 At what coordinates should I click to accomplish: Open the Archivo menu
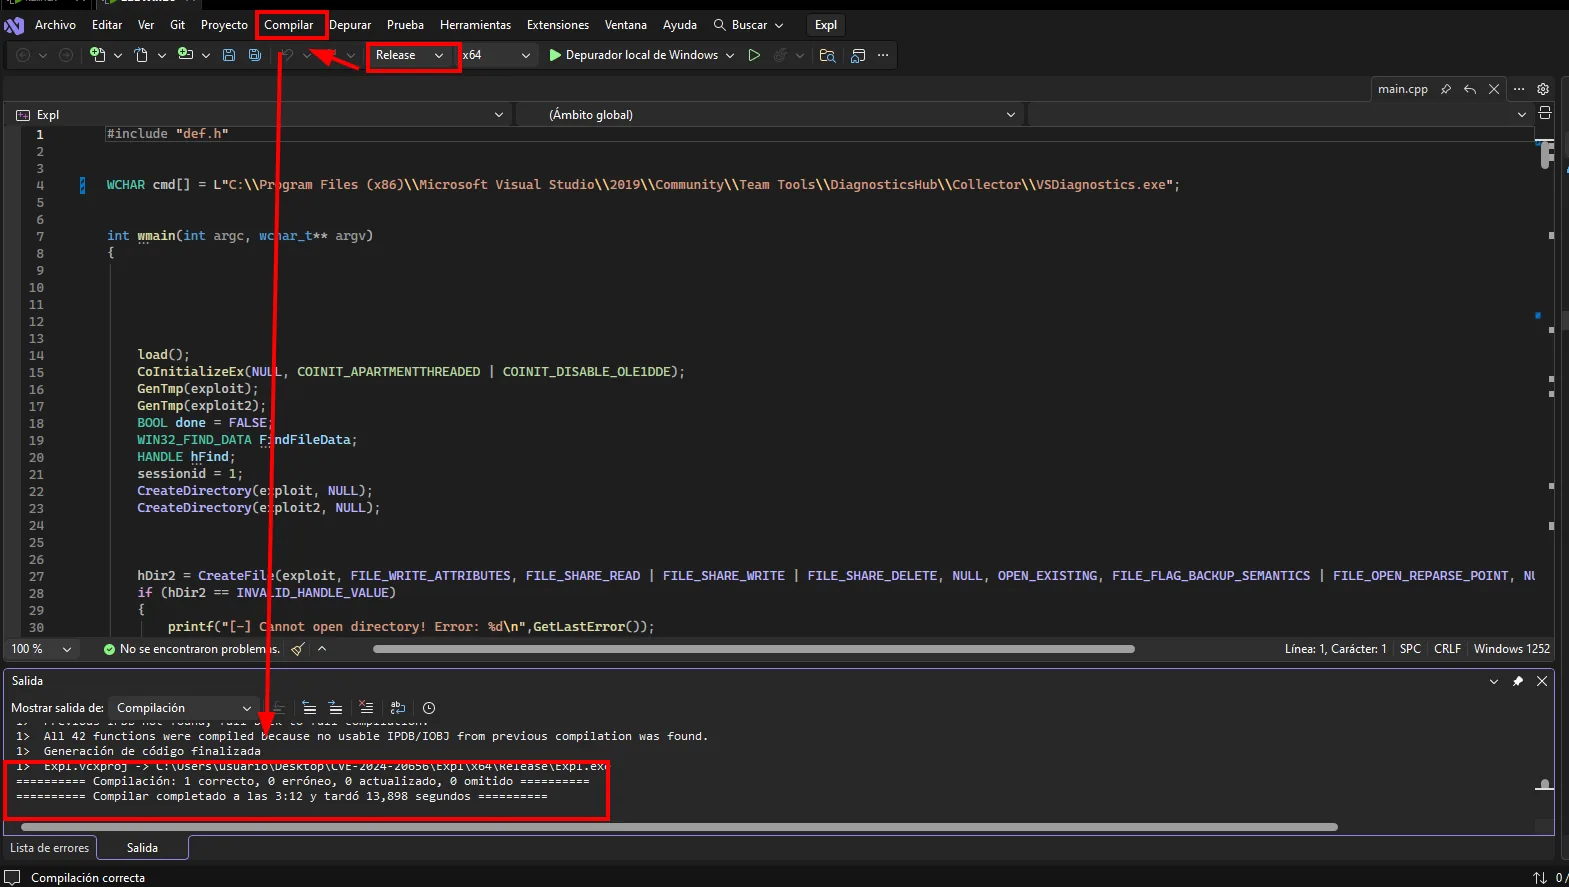pos(55,25)
